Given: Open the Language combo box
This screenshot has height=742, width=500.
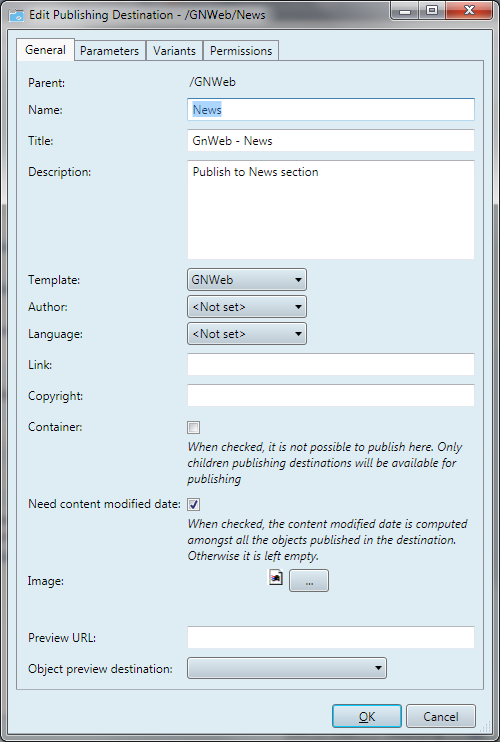Looking at the screenshot, I should coord(247,334).
